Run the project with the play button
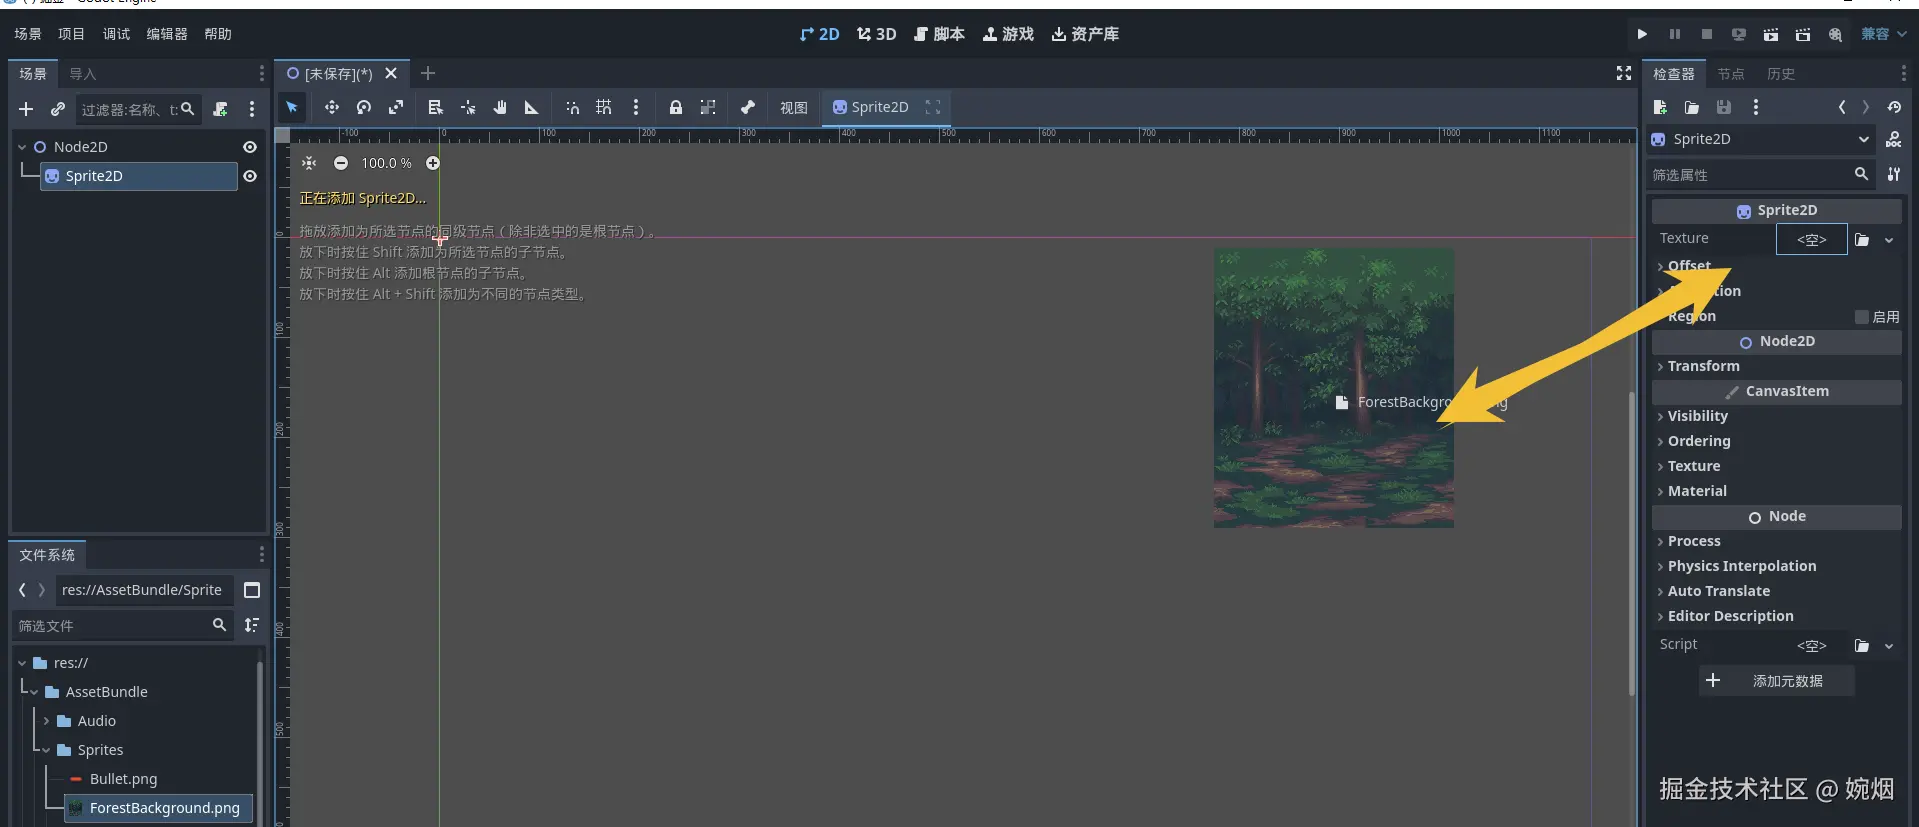The height and width of the screenshot is (827, 1919). pos(1642,34)
